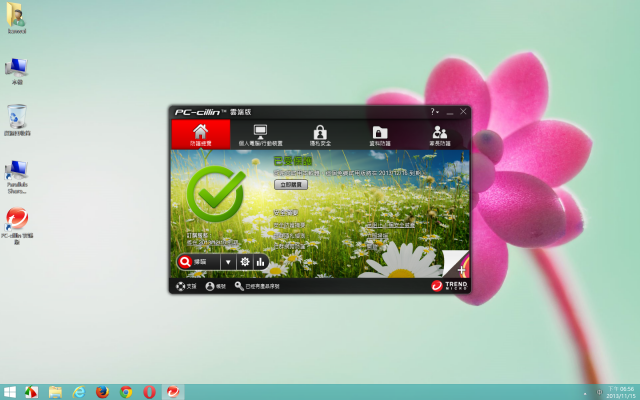Expand the scan options dropdown arrow
This screenshot has width=640, height=400.
(x=228, y=262)
